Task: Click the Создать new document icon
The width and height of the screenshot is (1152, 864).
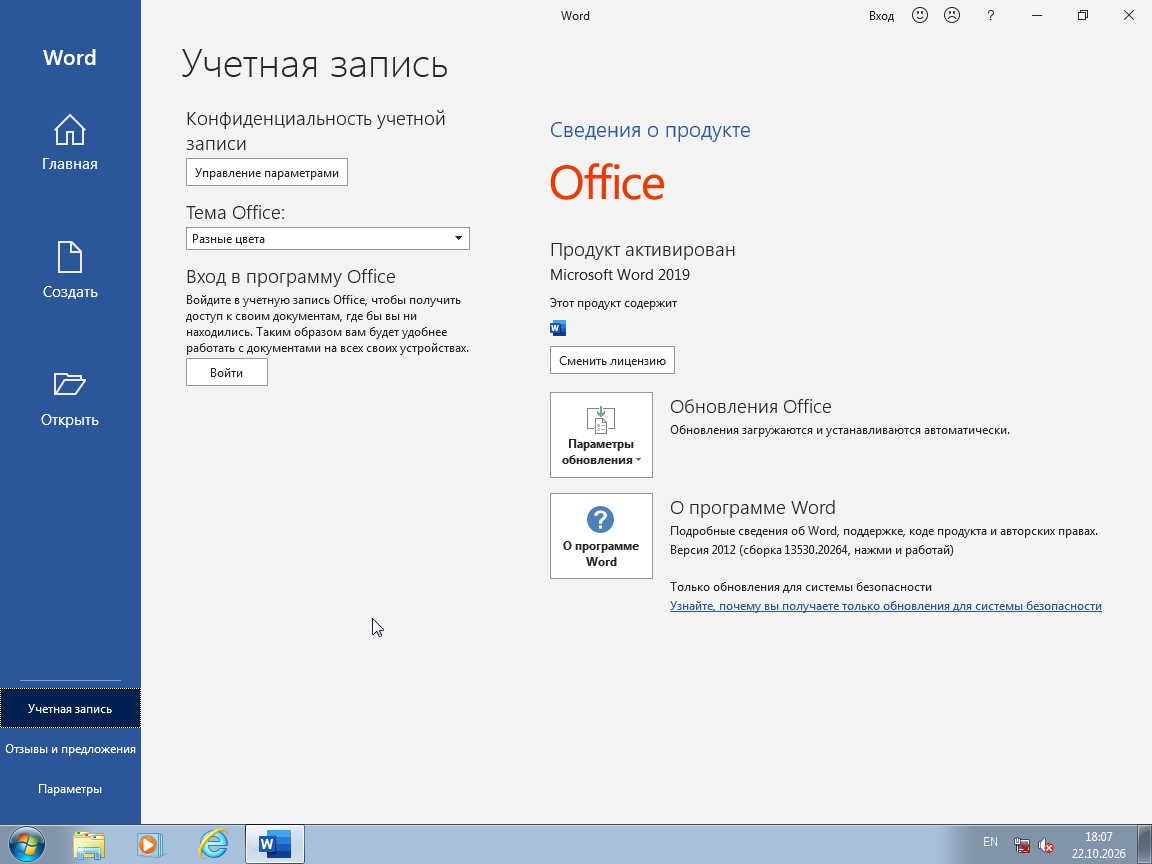Action: 70,257
